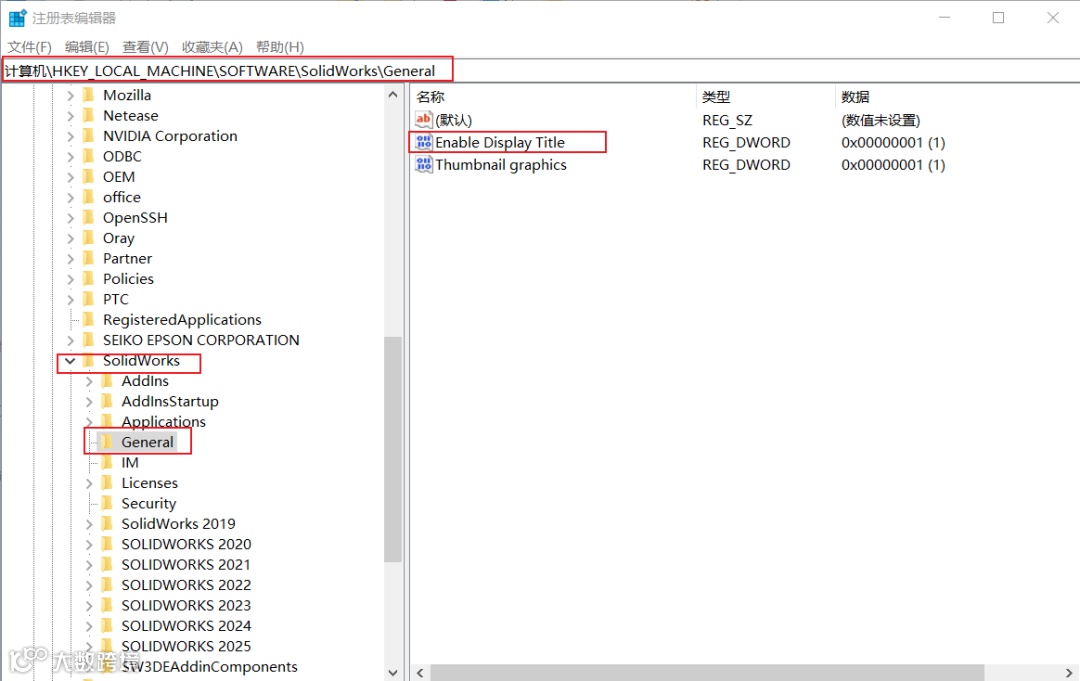1080x681 pixels.
Task: Expand the SOLIDWORKS 2024 subkey
Action: click(89, 626)
